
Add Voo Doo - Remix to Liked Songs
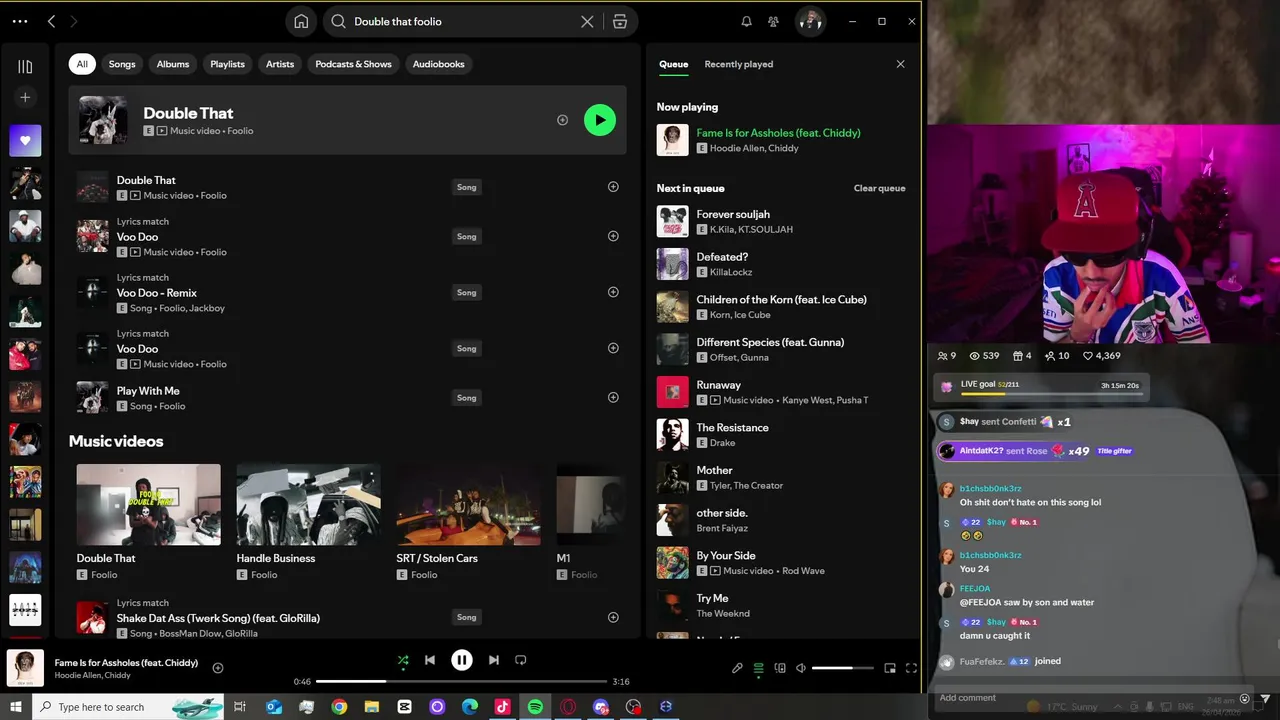613,292
